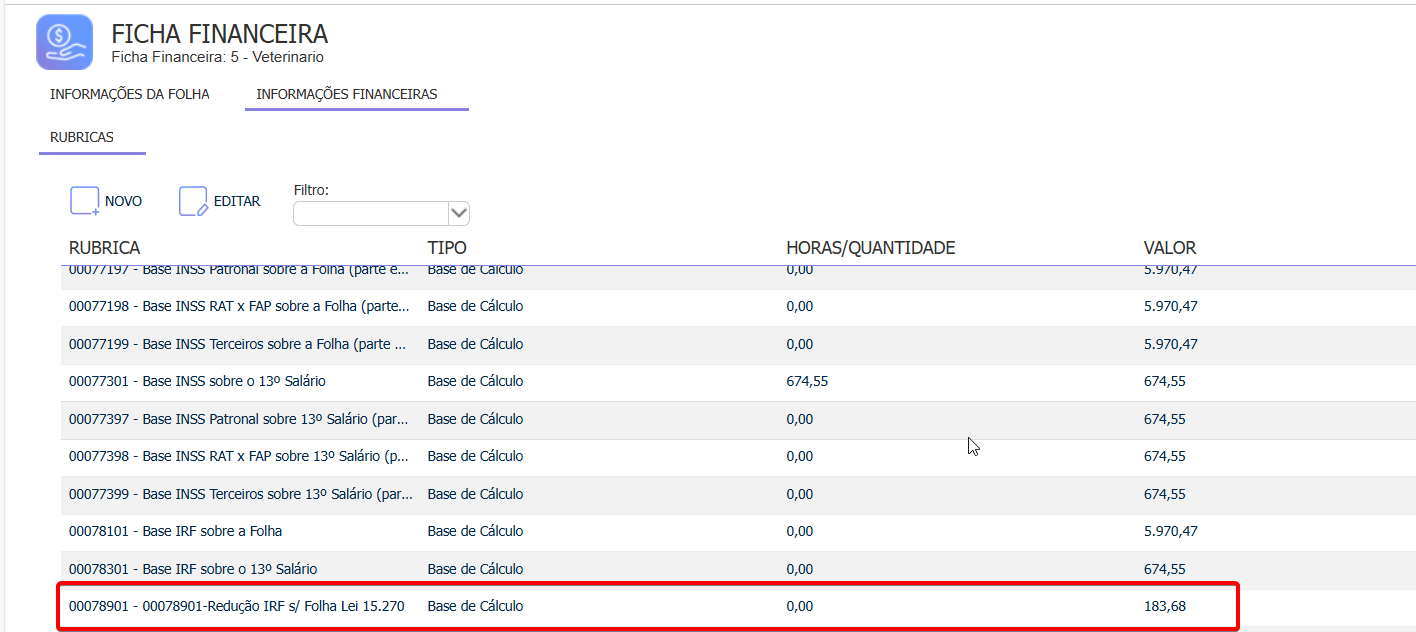Viewport: 1416px width, 632px height.
Task: Open the Rubricas sub-tab
Action: coord(82,137)
